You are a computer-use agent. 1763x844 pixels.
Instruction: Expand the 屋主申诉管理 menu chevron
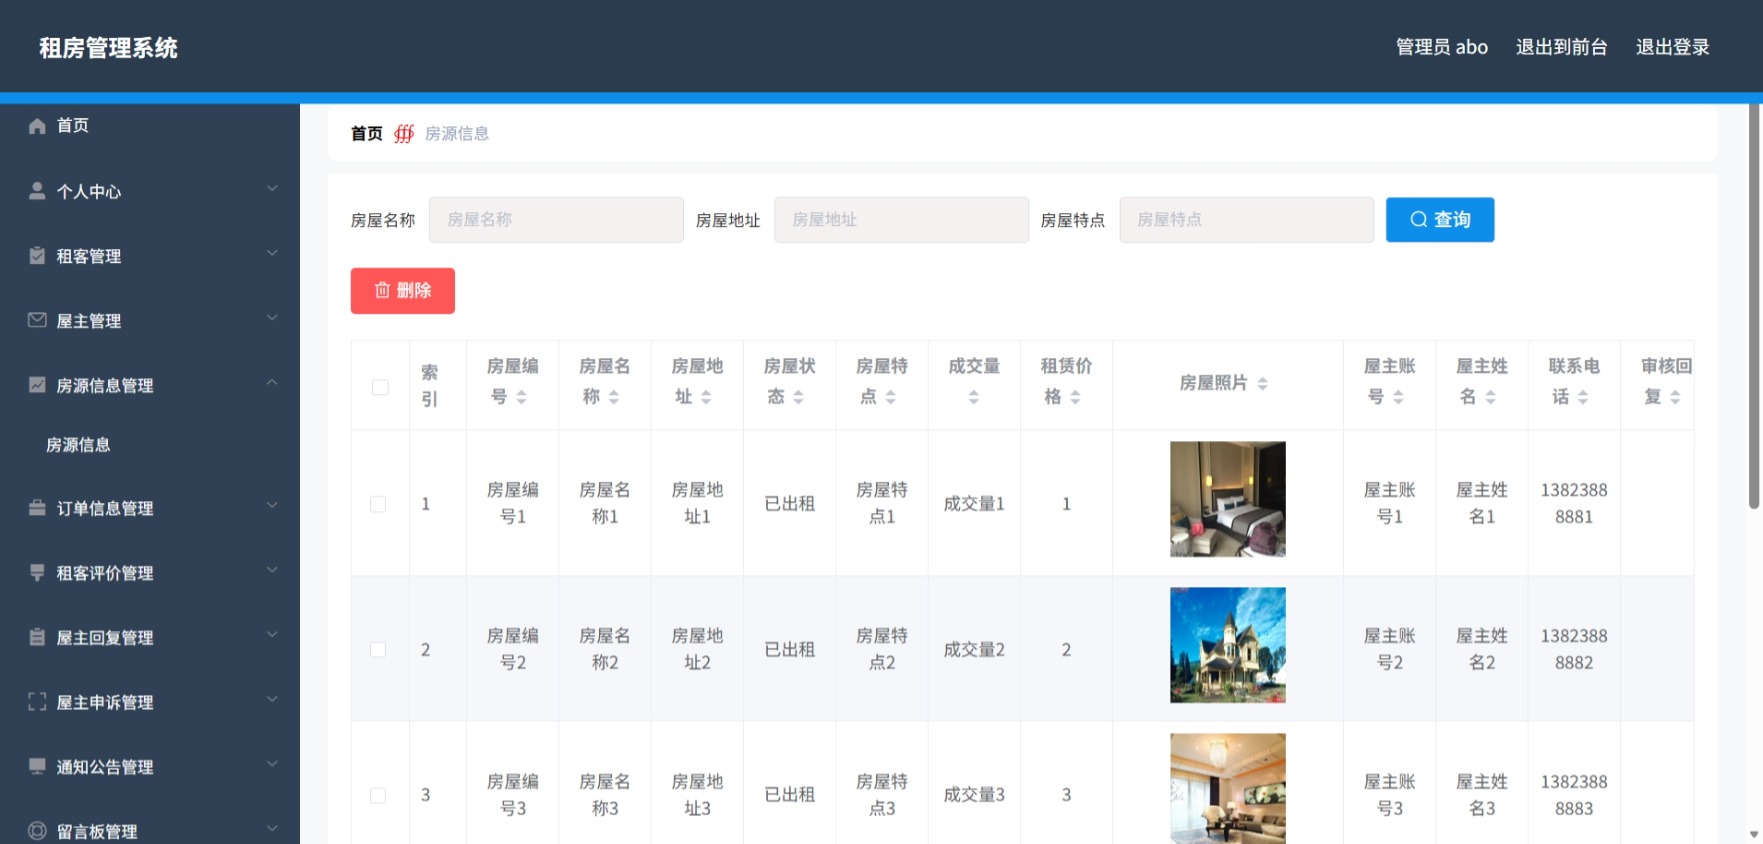point(272,699)
